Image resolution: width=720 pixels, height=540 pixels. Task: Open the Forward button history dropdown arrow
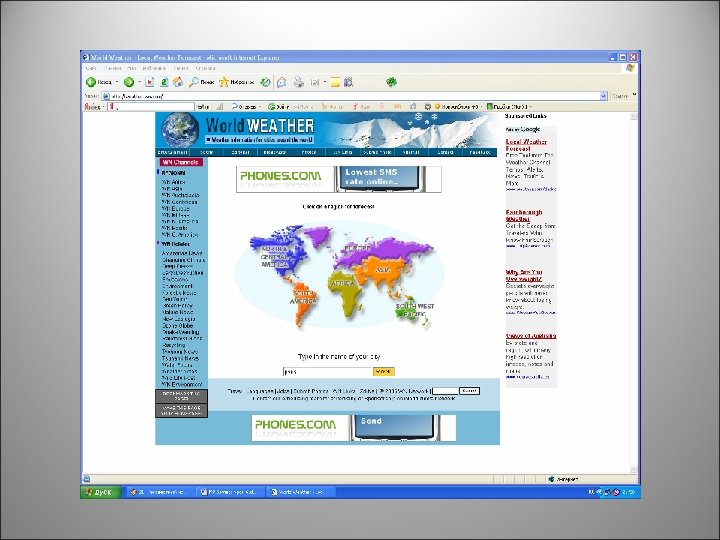tap(139, 82)
